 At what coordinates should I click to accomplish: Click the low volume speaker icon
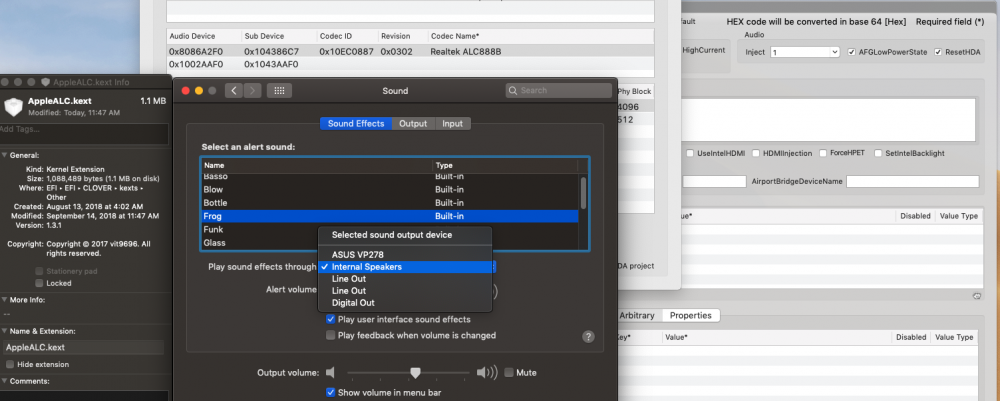330,372
